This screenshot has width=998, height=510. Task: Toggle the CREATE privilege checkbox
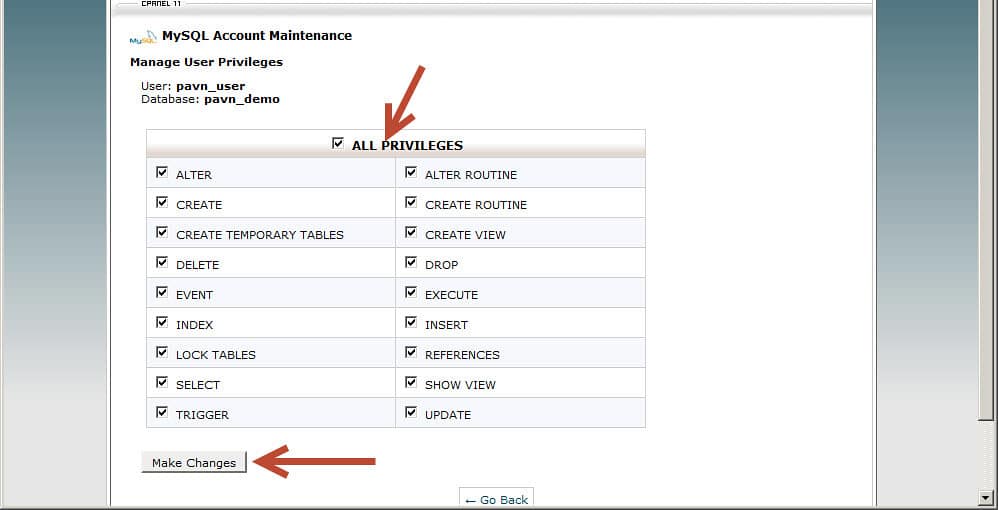click(x=162, y=203)
